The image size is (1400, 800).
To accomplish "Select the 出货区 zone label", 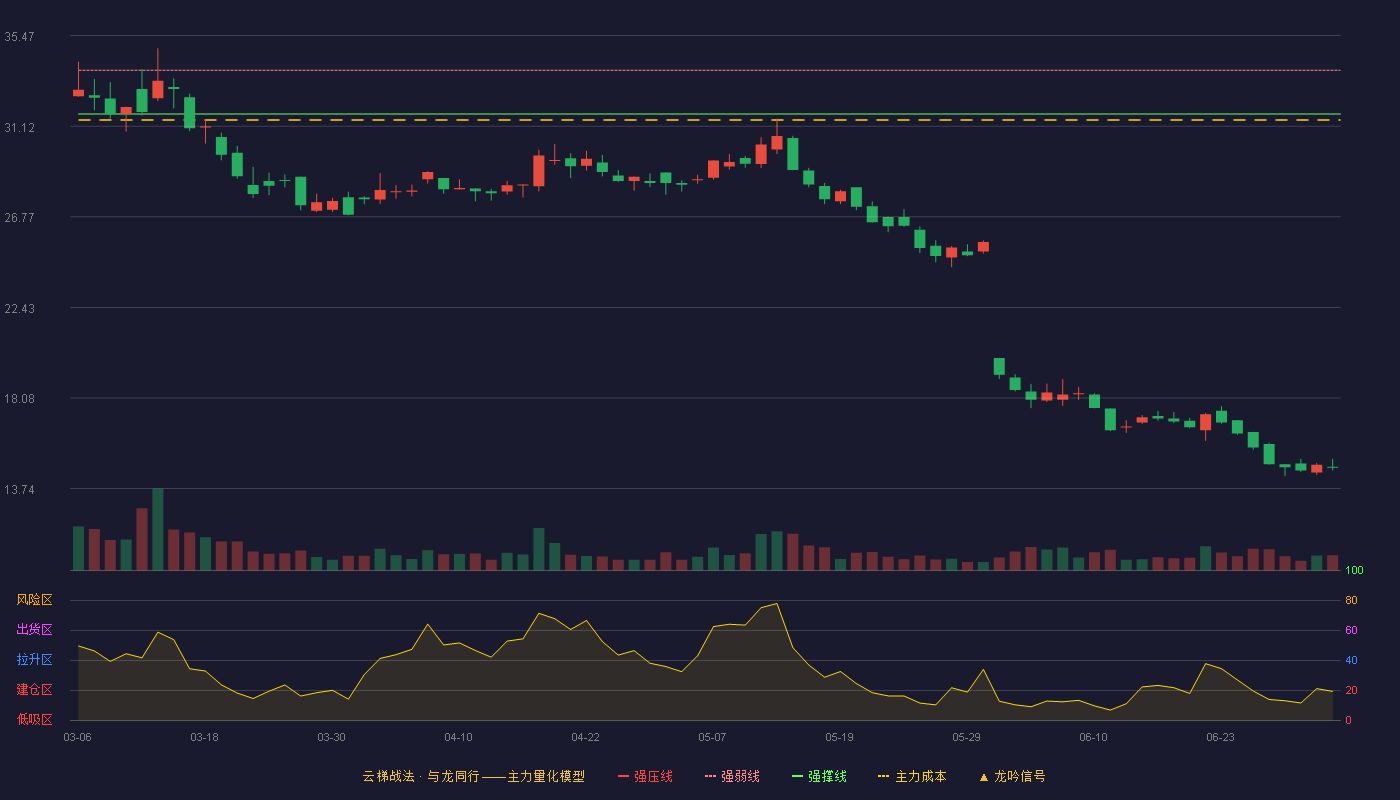I will click(35, 630).
